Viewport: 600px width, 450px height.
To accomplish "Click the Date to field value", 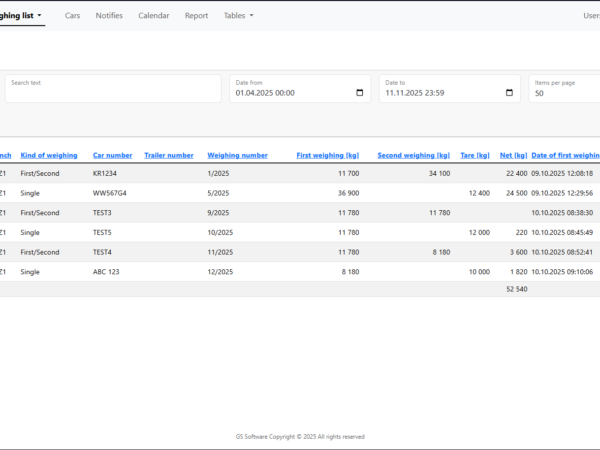I will [415, 93].
